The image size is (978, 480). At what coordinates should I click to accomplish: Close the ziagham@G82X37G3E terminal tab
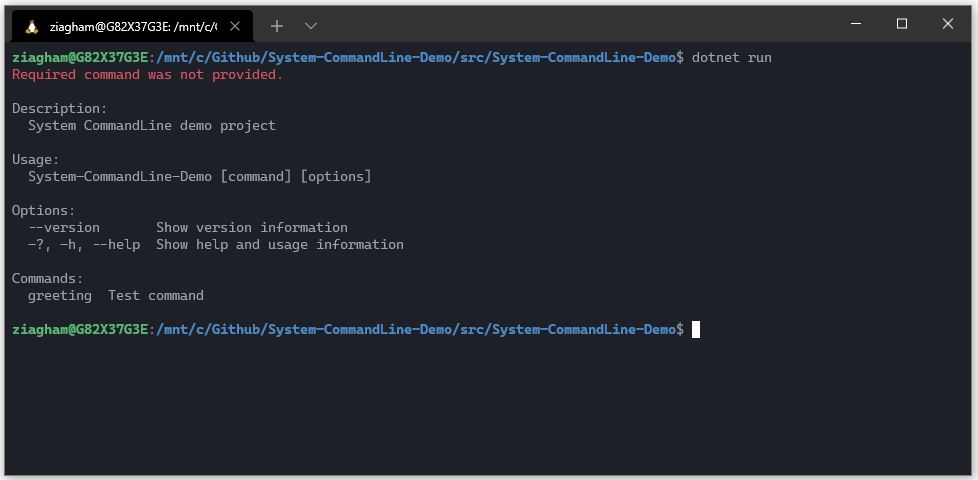click(235, 26)
